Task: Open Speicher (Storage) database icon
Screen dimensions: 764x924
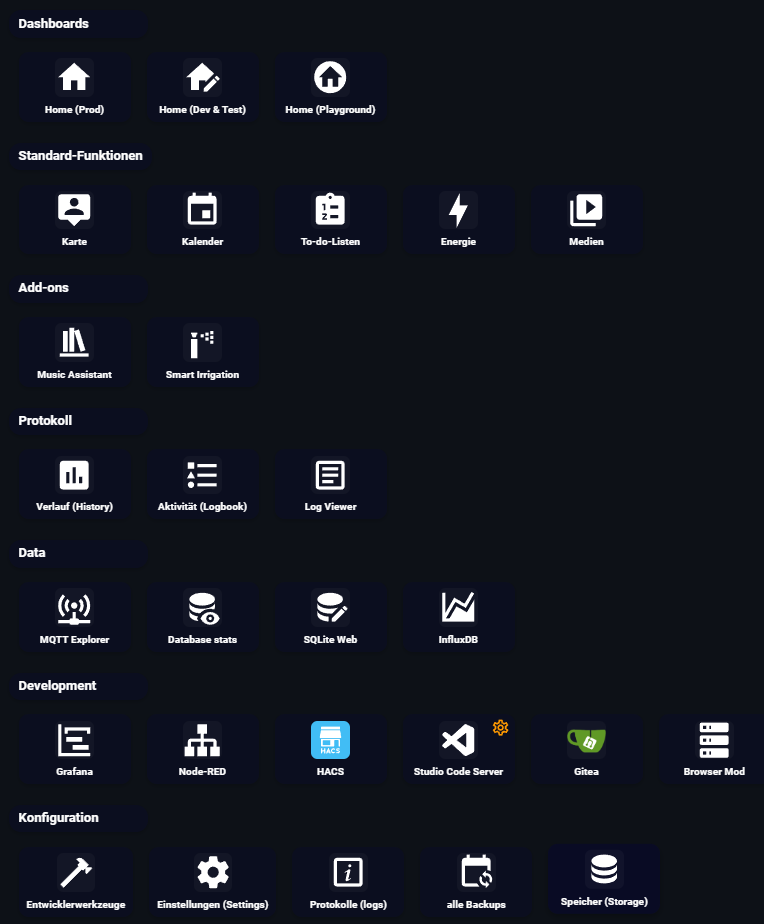Action: [x=604, y=869]
